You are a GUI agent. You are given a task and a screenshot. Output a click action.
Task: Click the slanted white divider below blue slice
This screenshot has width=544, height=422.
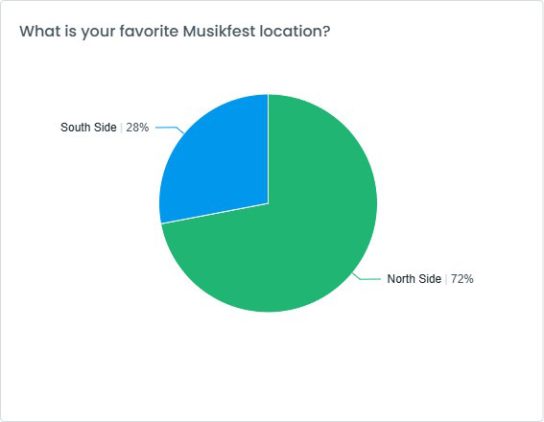pos(215,213)
